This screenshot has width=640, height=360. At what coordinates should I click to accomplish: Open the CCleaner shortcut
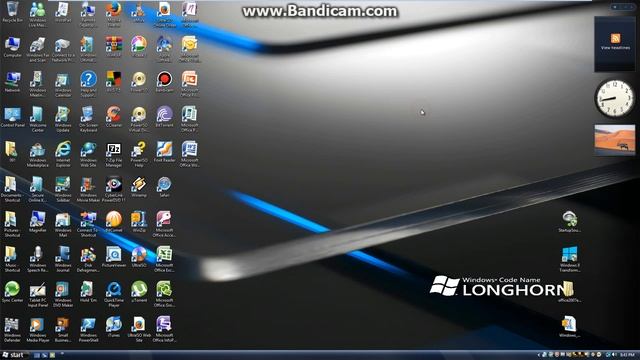113,117
